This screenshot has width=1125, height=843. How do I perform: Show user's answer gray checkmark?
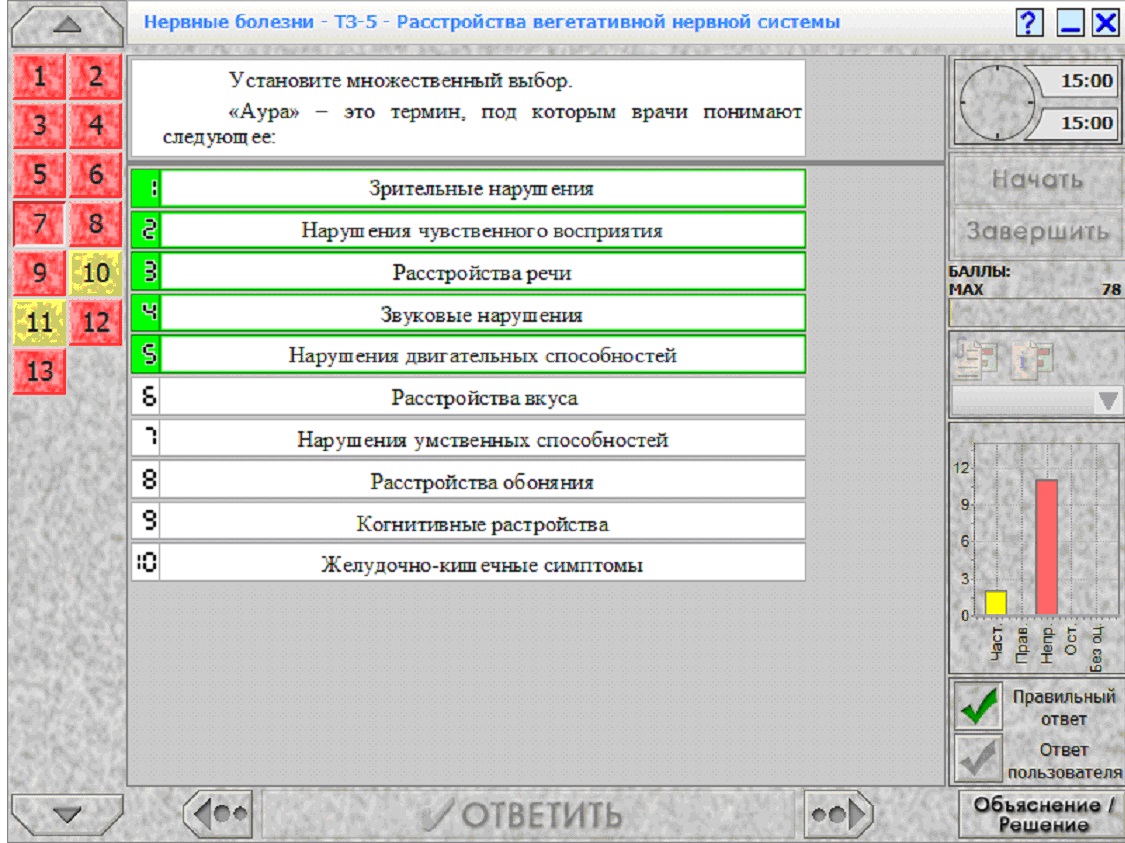pos(979,758)
